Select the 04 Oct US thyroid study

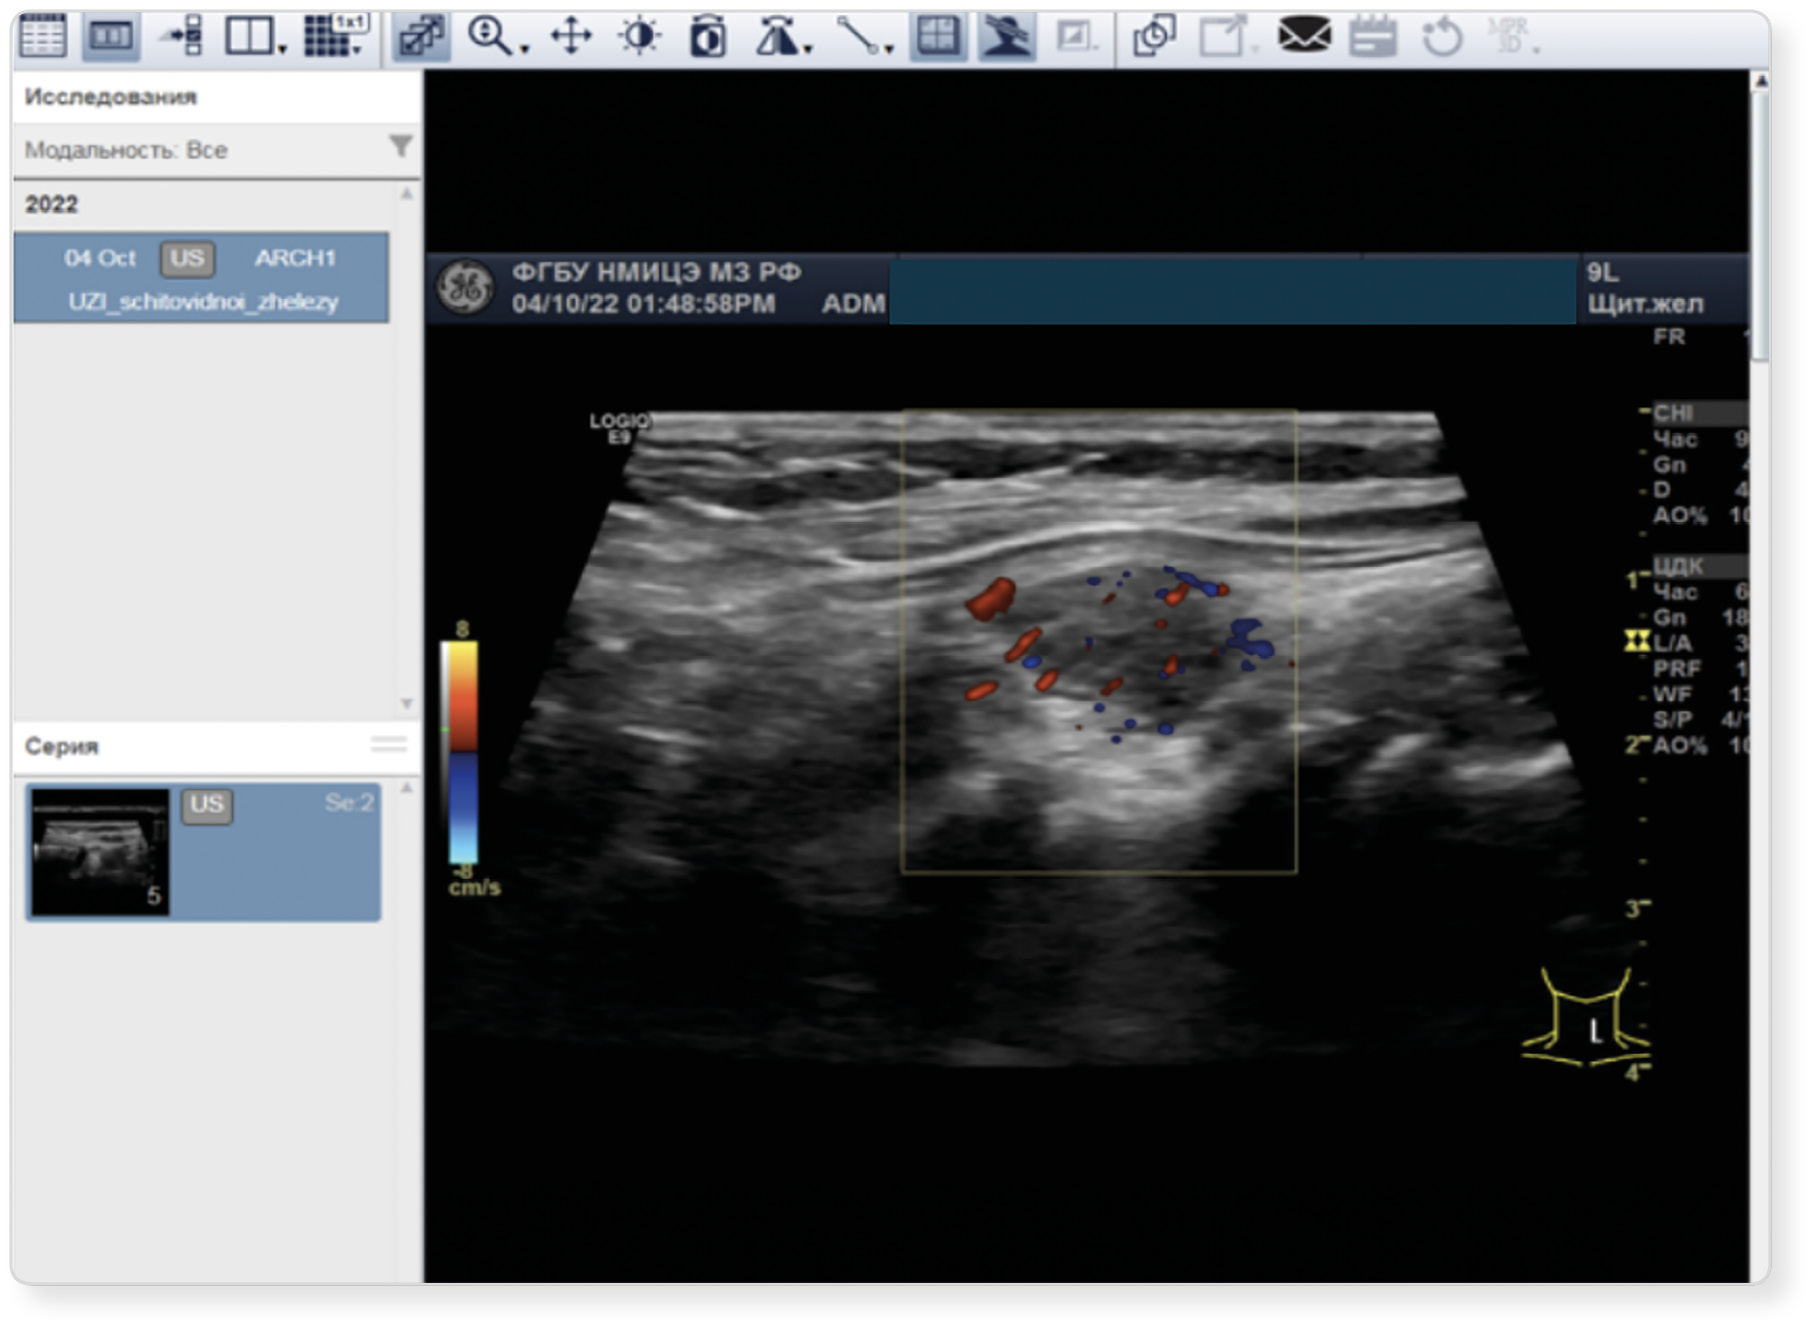(201, 278)
